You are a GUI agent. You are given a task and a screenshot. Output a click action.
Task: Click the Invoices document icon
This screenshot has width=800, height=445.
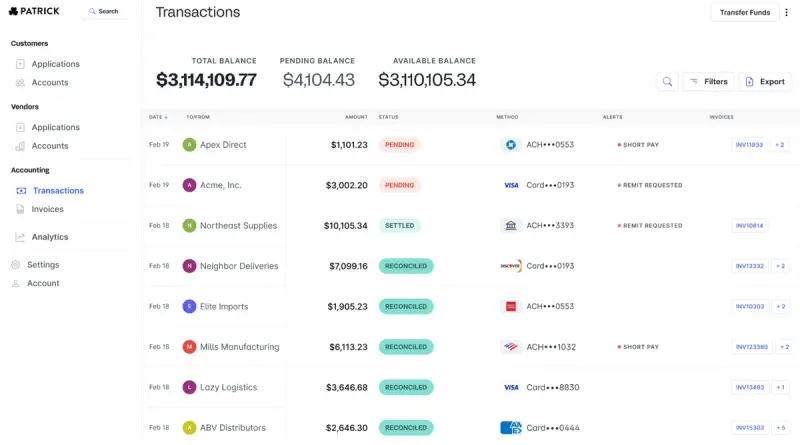click(20, 209)
